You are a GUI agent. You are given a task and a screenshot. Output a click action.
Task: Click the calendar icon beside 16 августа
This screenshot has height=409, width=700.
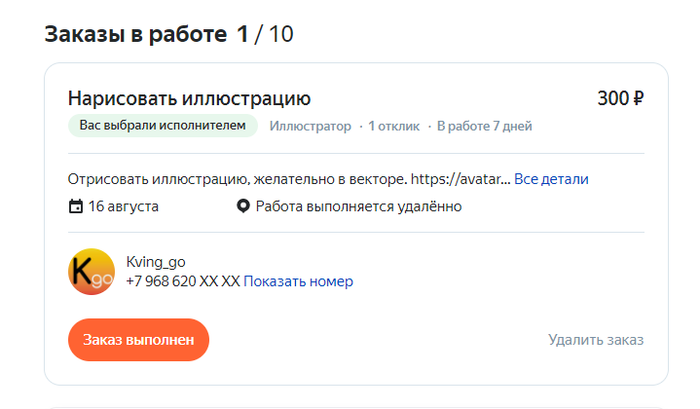tap(75, 207)
